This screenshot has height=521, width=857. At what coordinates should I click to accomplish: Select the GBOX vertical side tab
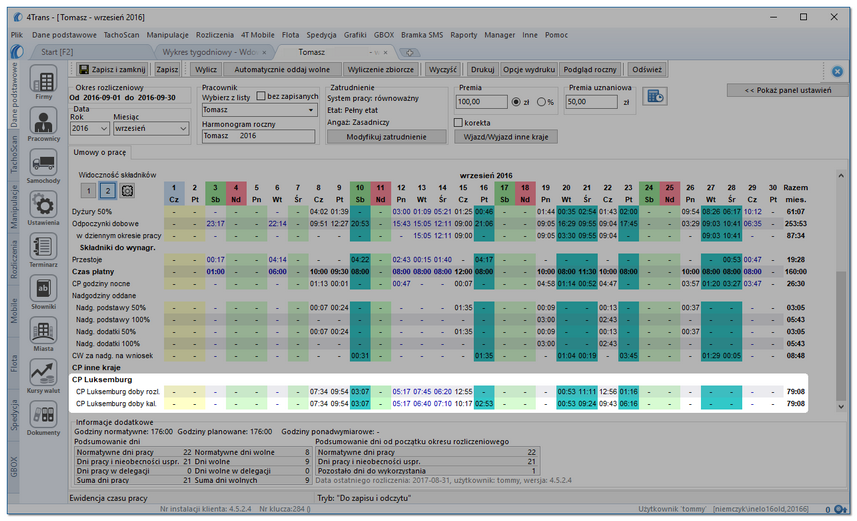15,466
